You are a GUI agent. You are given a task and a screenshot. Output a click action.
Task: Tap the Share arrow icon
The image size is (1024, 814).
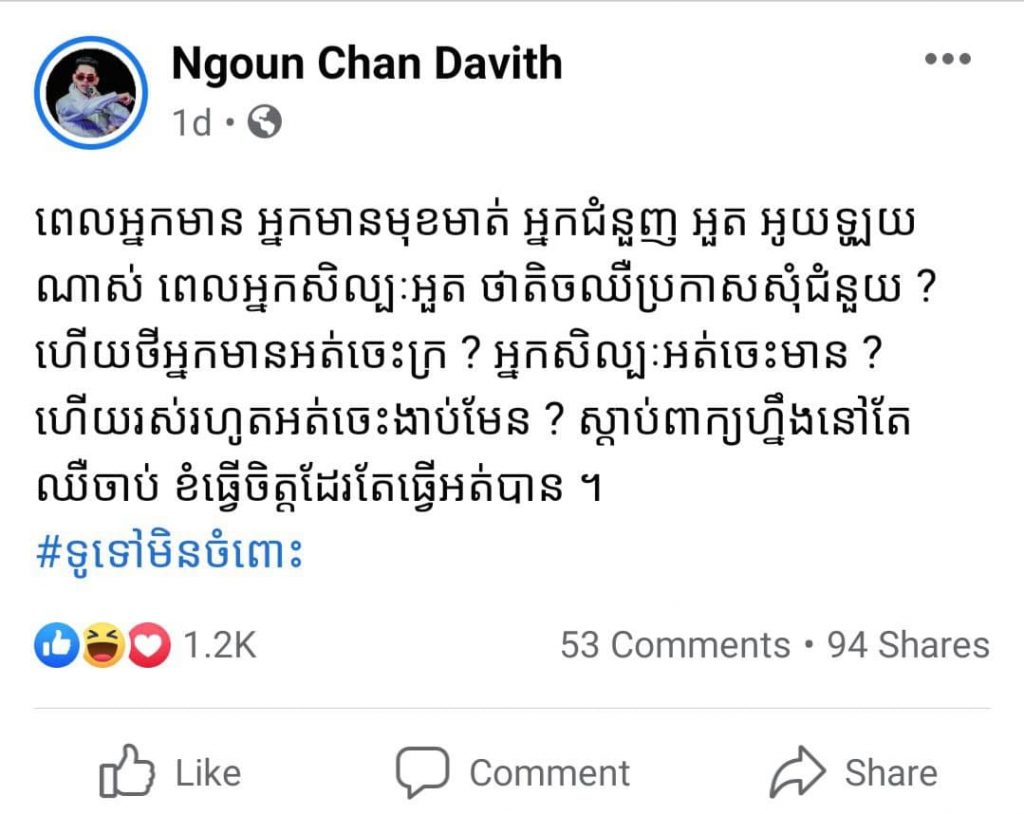click(797, 772)
